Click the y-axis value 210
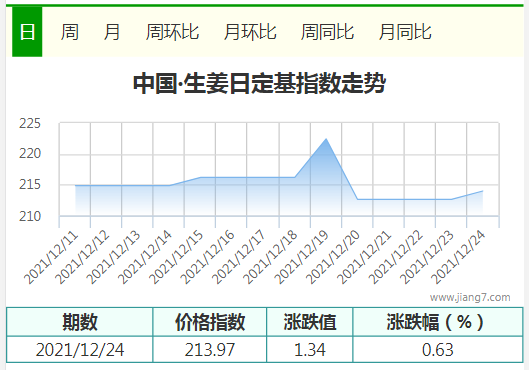Image resolution: width=529 pixels, height=370 pixels. tap(30, 217)
